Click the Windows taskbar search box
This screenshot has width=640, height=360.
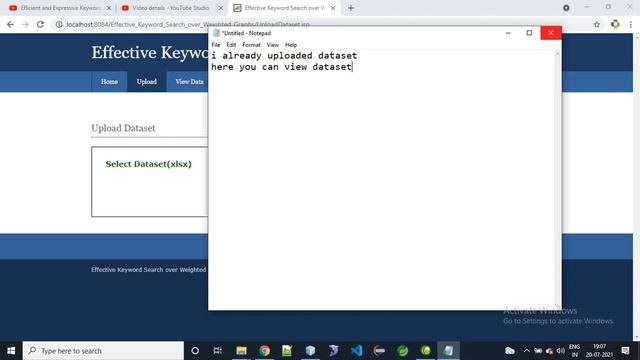click(103, 351)
